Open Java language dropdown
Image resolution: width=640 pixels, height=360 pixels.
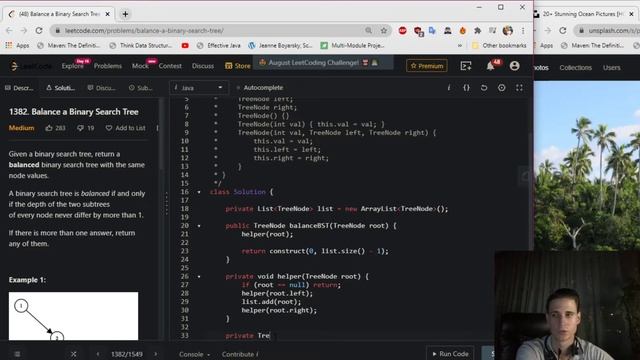coord(198,88)
